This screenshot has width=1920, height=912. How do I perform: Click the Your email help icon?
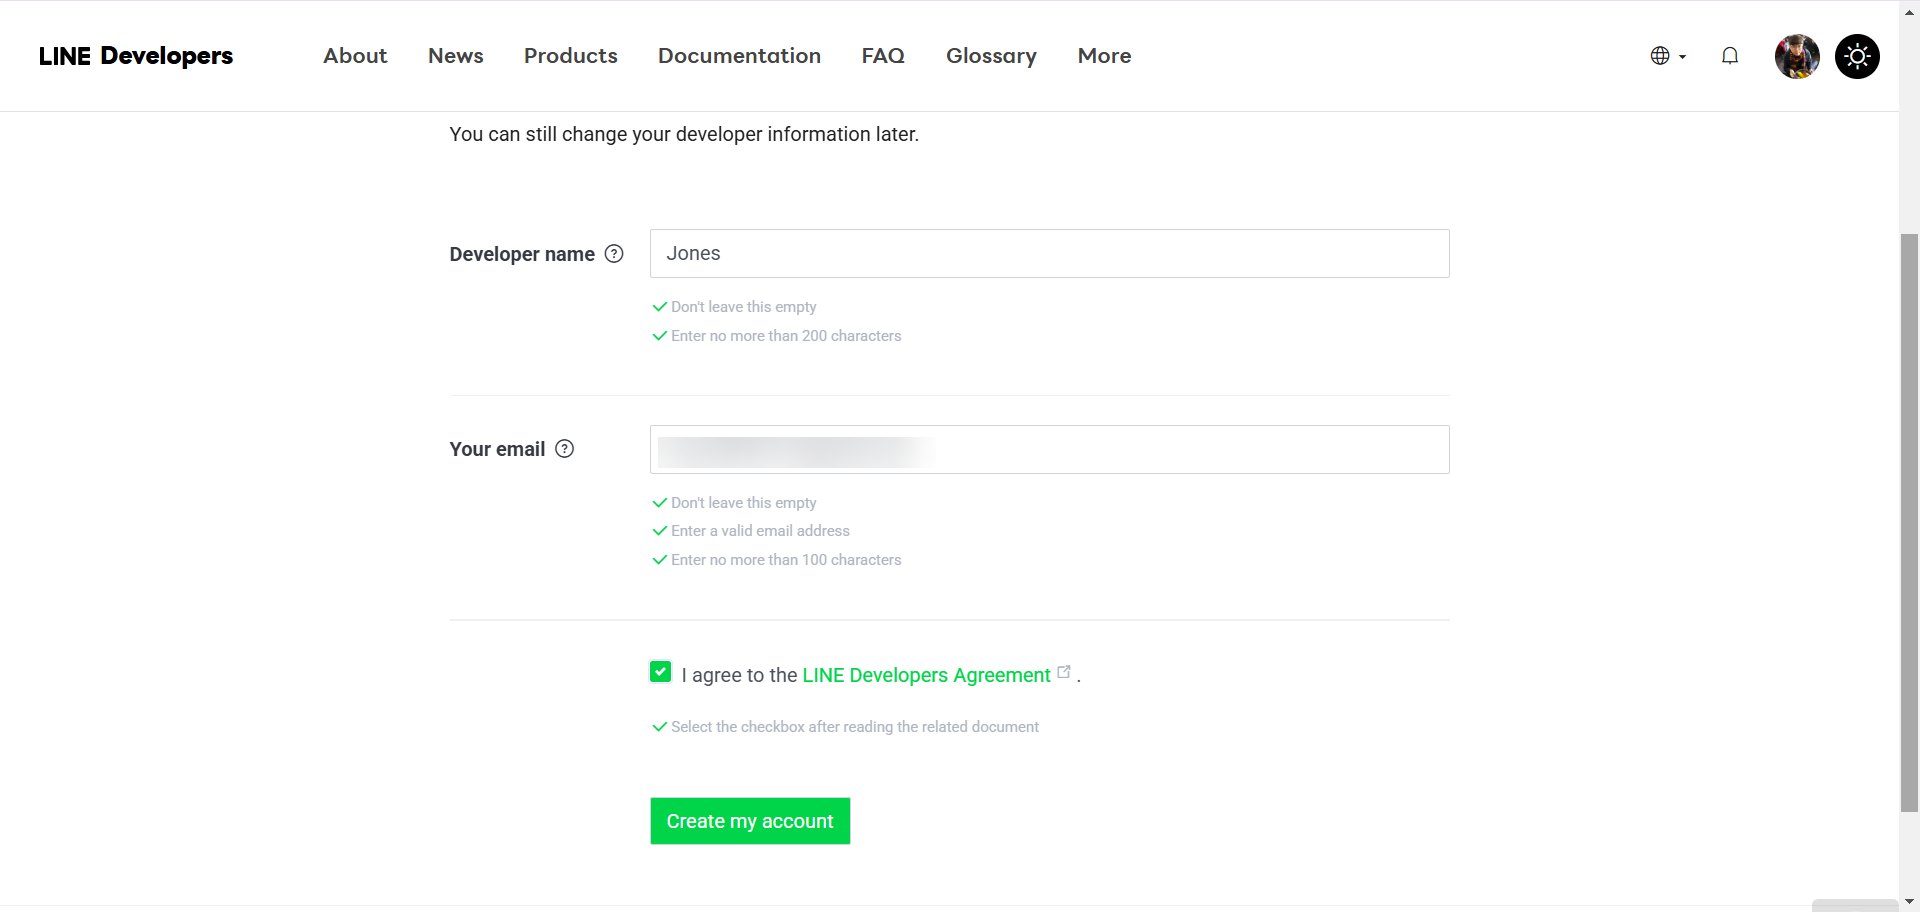click(x=565, y=449)
